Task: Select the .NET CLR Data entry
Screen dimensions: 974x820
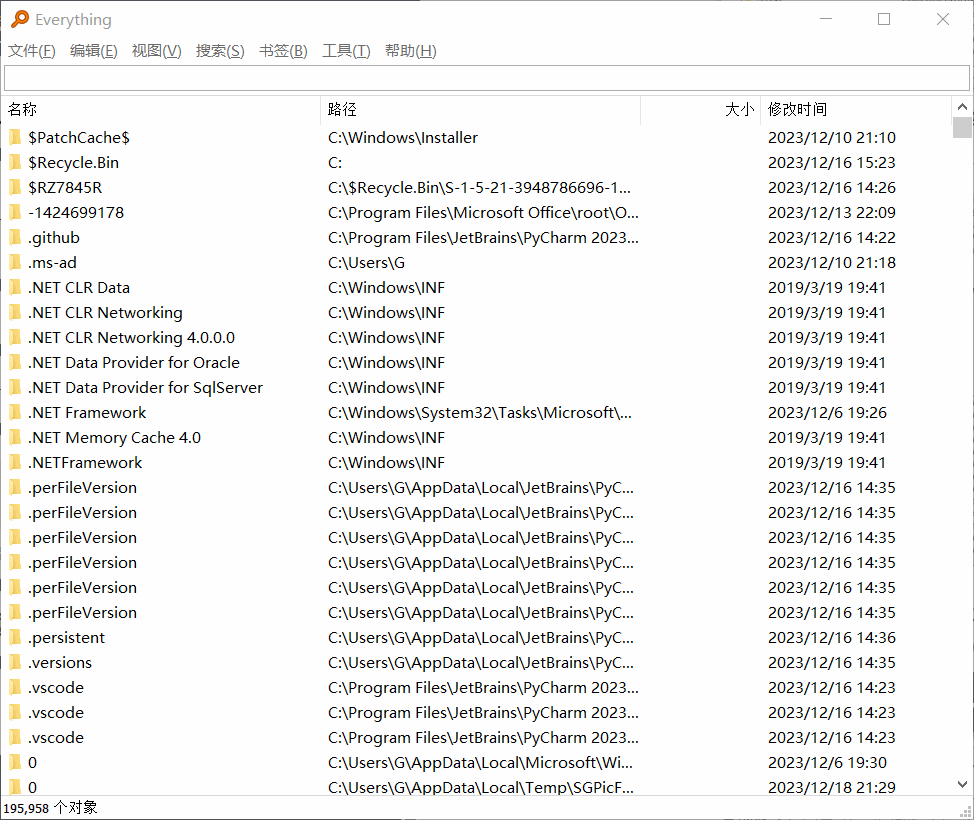Action: point(79,288)
